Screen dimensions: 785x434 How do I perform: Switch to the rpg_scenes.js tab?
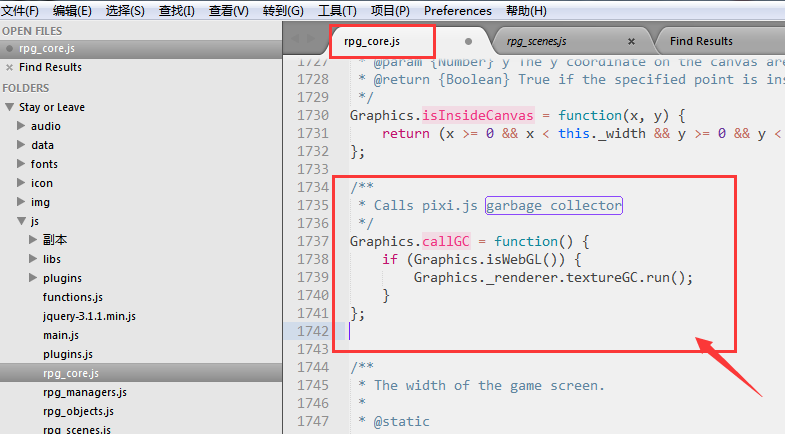click(536, 41)
